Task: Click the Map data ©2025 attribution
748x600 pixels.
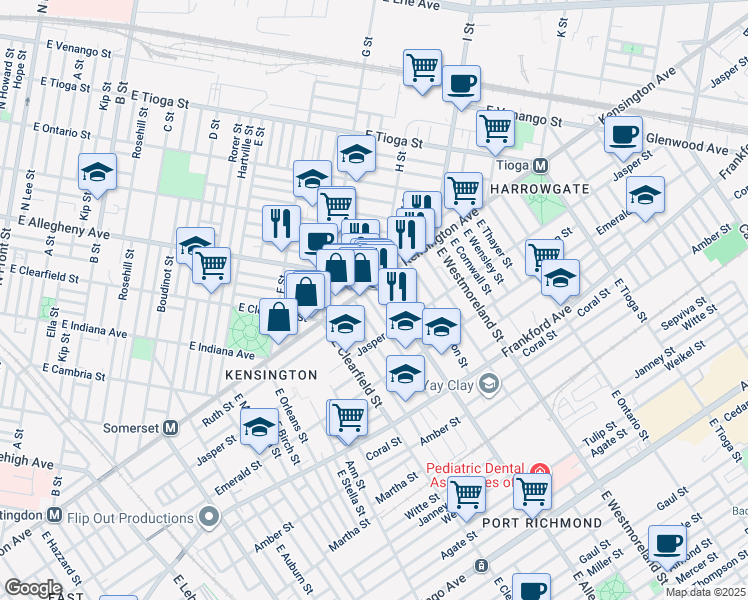Action: [x=705, y=592]
